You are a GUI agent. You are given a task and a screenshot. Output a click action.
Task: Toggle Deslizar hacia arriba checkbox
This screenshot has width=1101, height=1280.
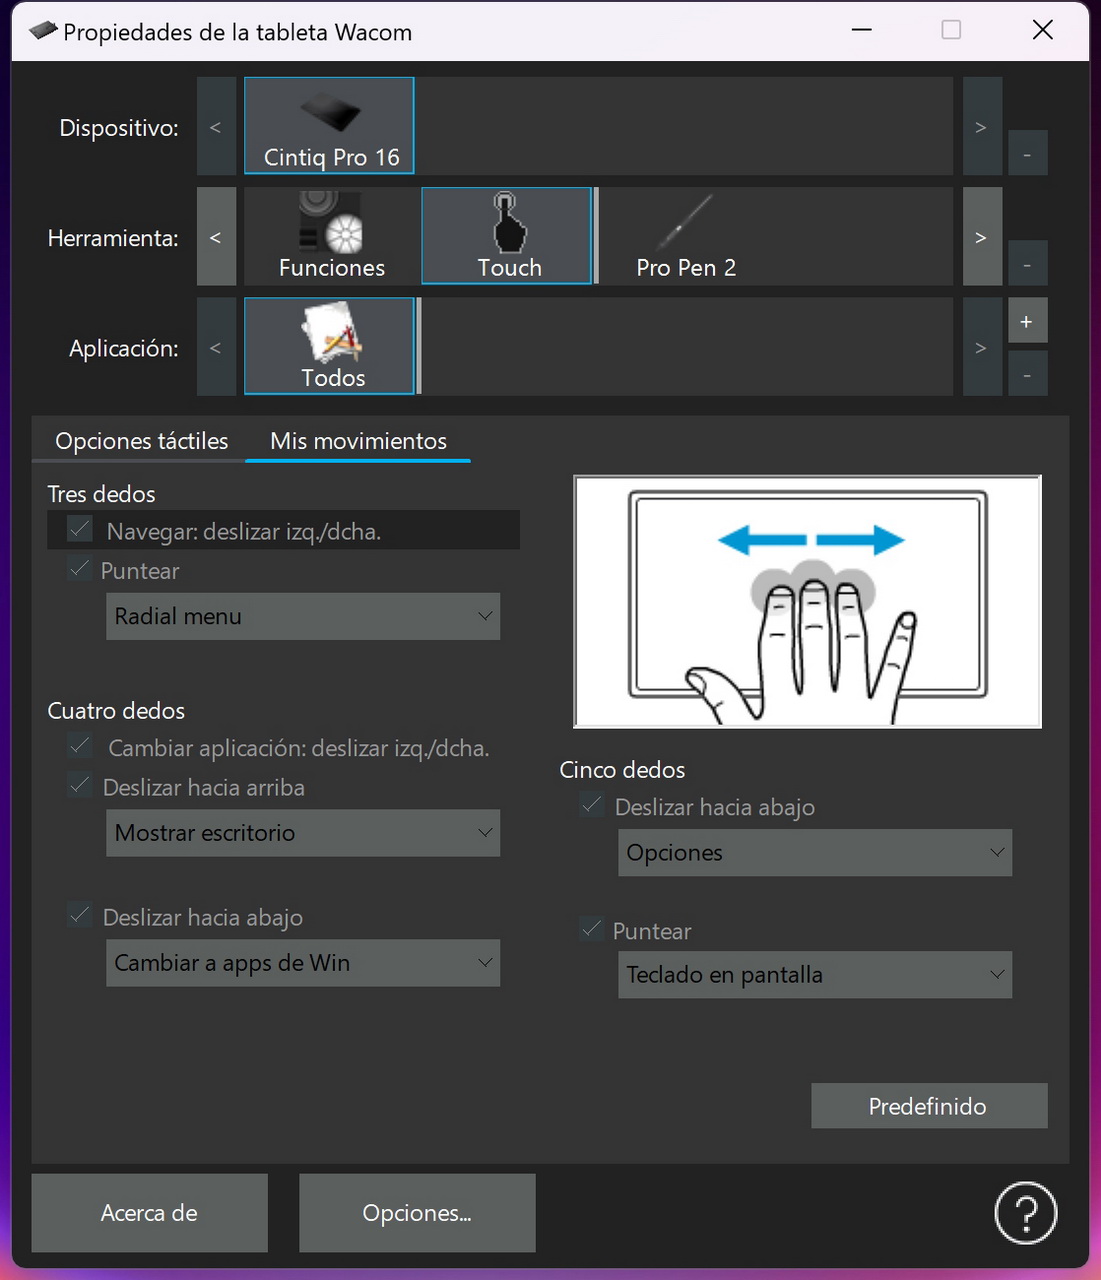[80, 786]
